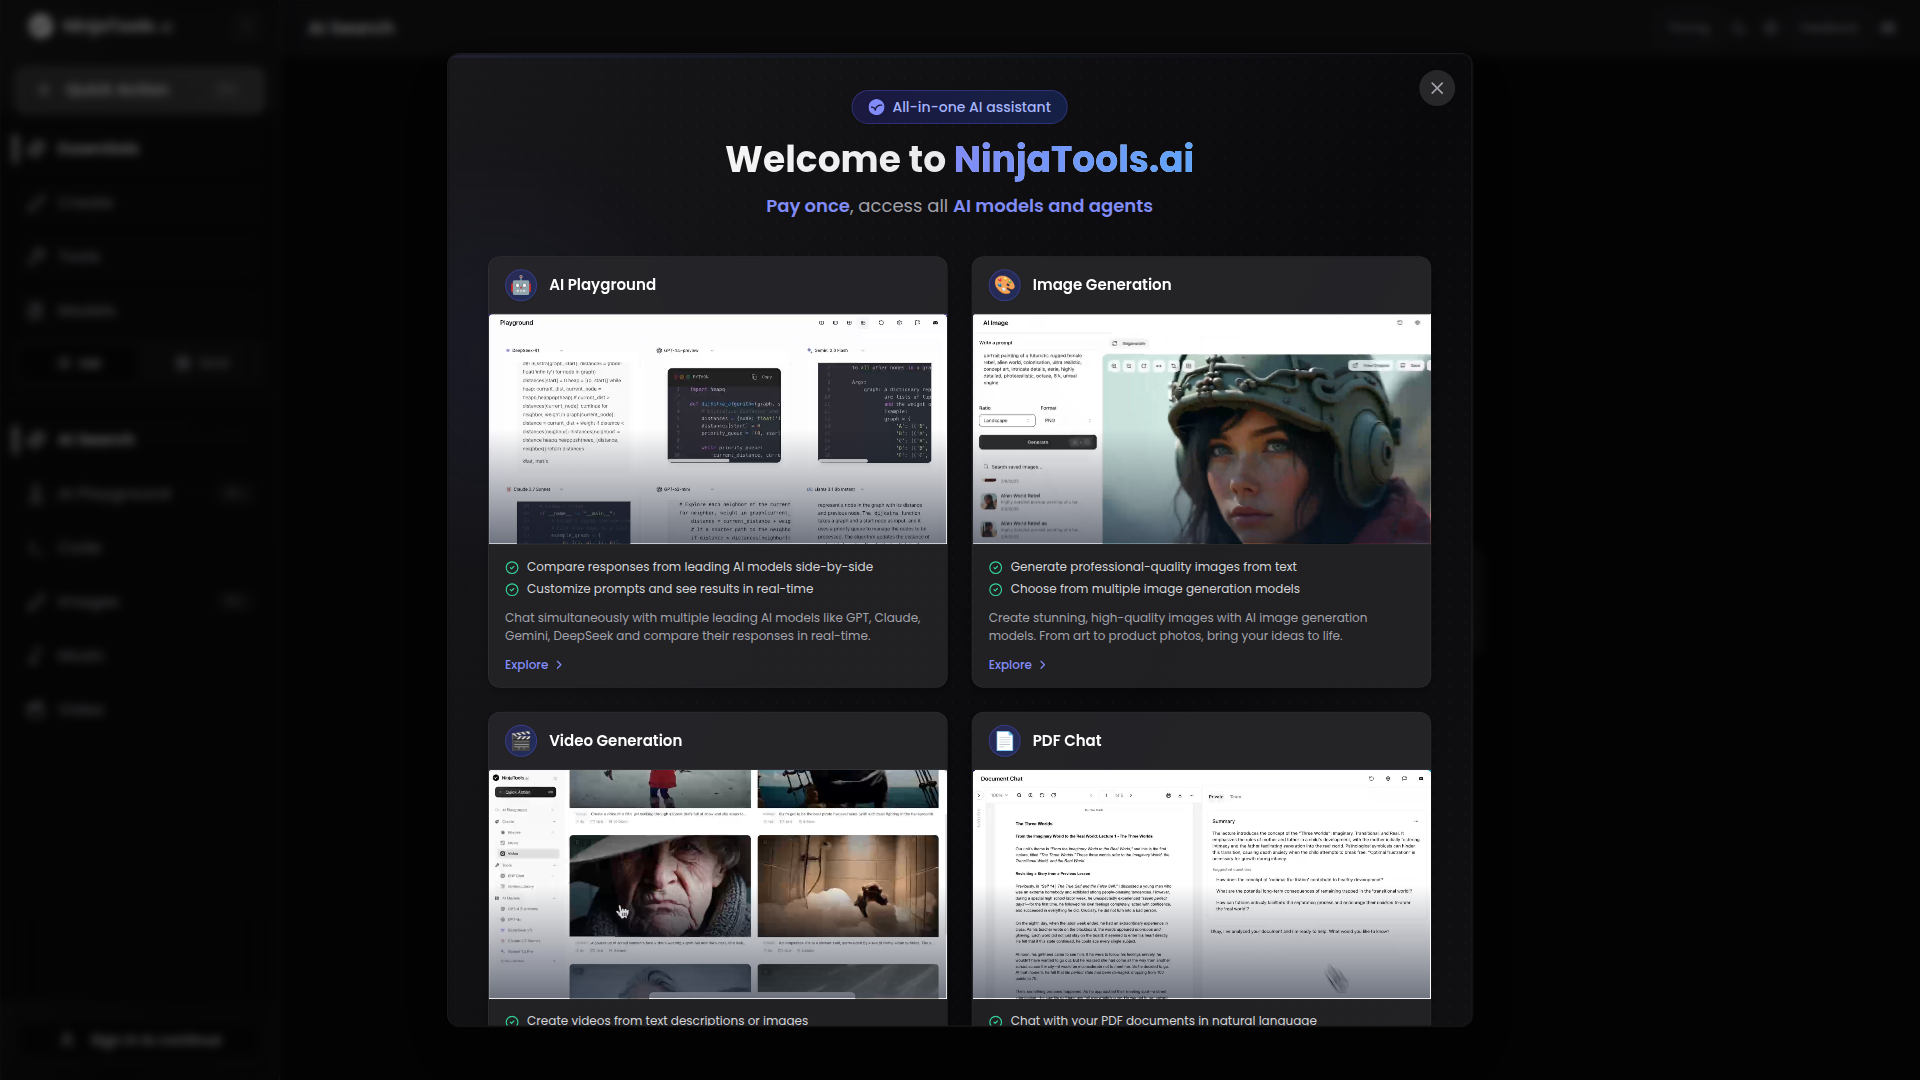Click the 'Pay once' highlighted text

pos(807,206)
